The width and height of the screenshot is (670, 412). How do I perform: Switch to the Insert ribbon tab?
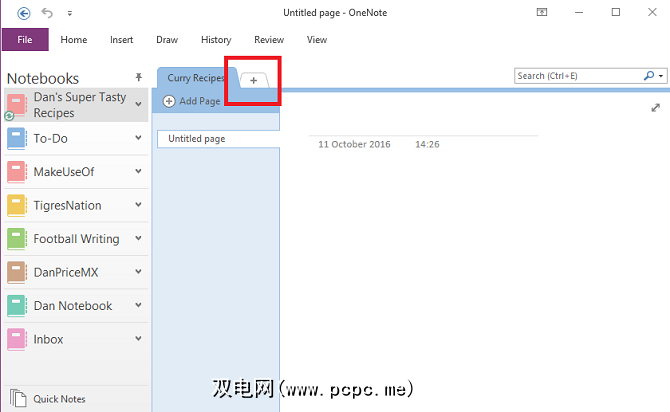(x=122, y=40)
